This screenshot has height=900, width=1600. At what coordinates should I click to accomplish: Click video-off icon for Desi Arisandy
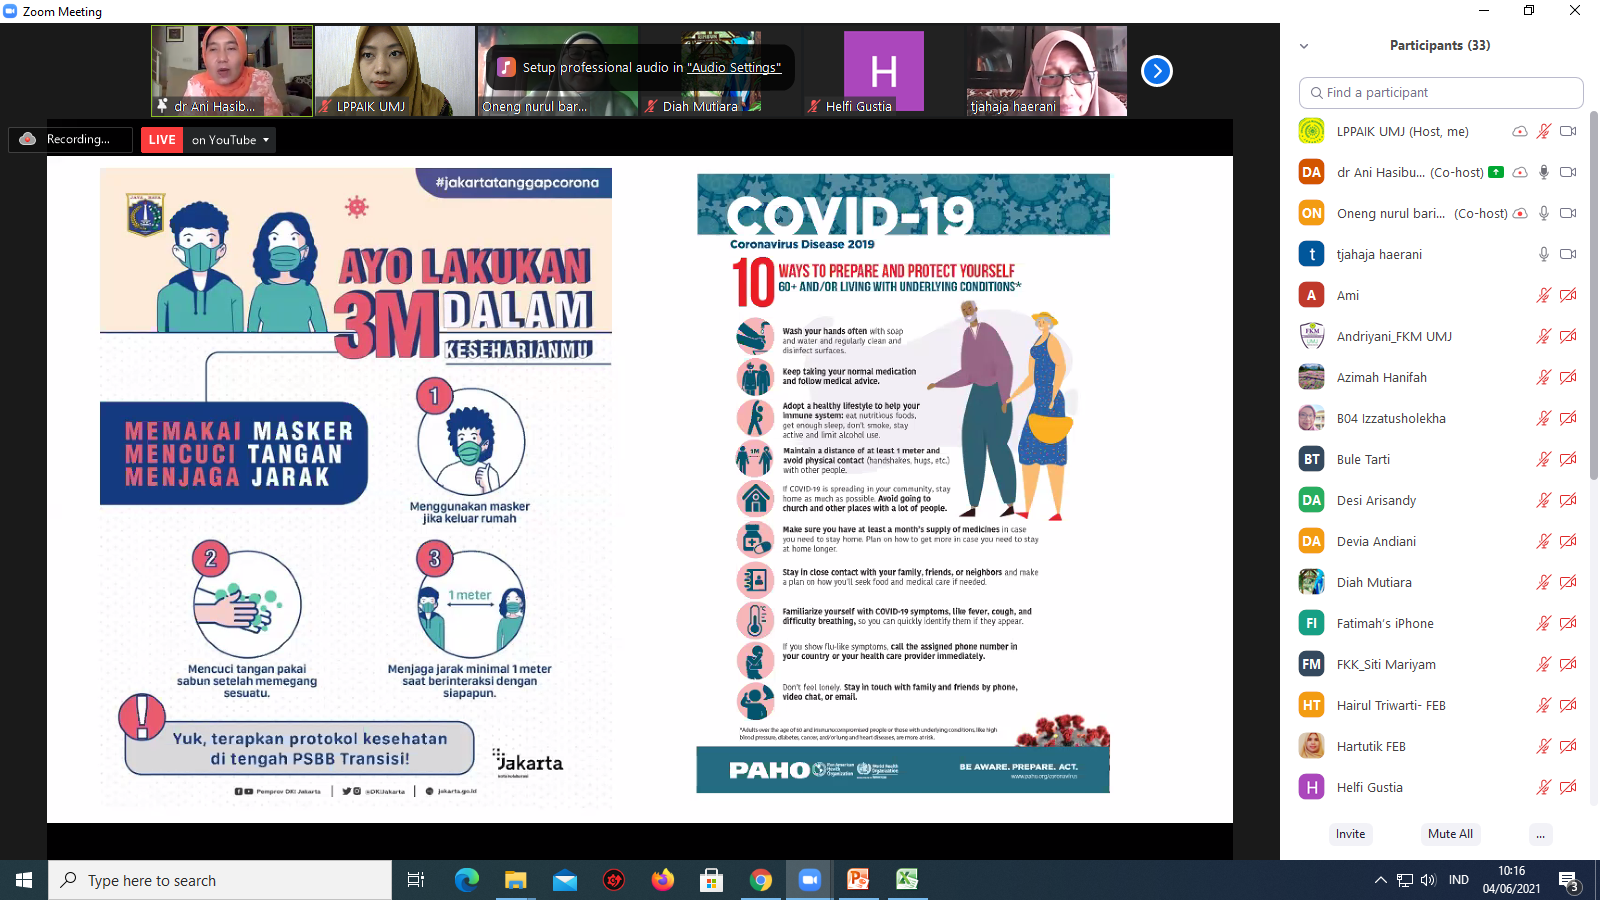point(1568,500)
